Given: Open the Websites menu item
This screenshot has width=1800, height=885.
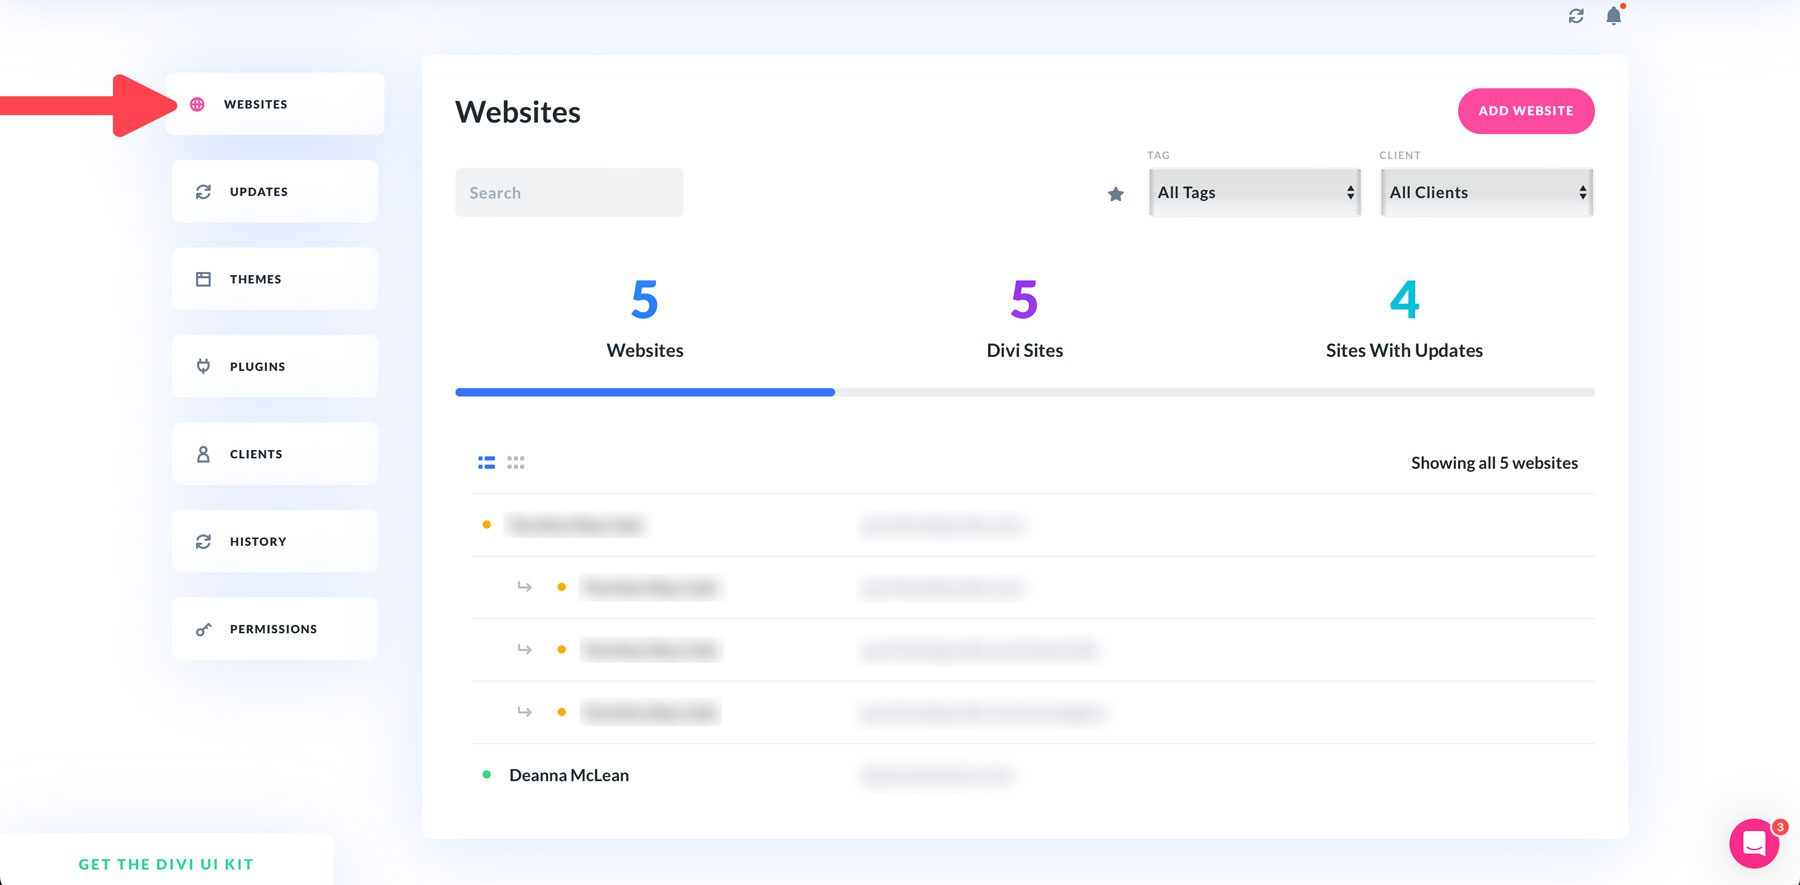Looking at the screenshot, I should (x=275, y=104).
